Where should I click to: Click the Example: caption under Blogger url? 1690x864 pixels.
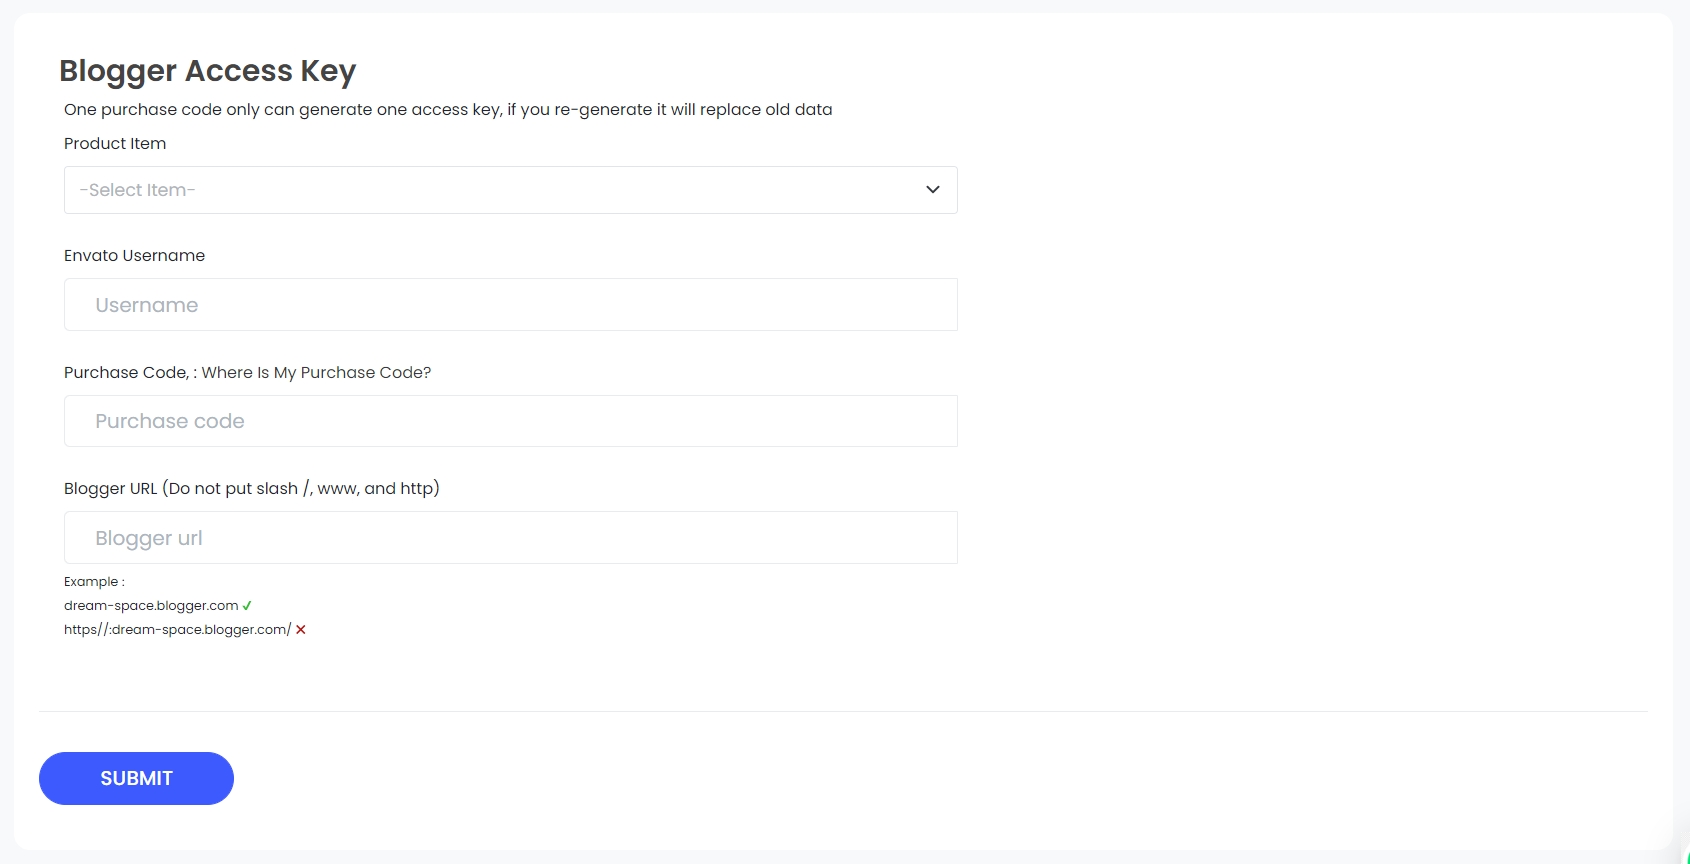tap(94, 582)
